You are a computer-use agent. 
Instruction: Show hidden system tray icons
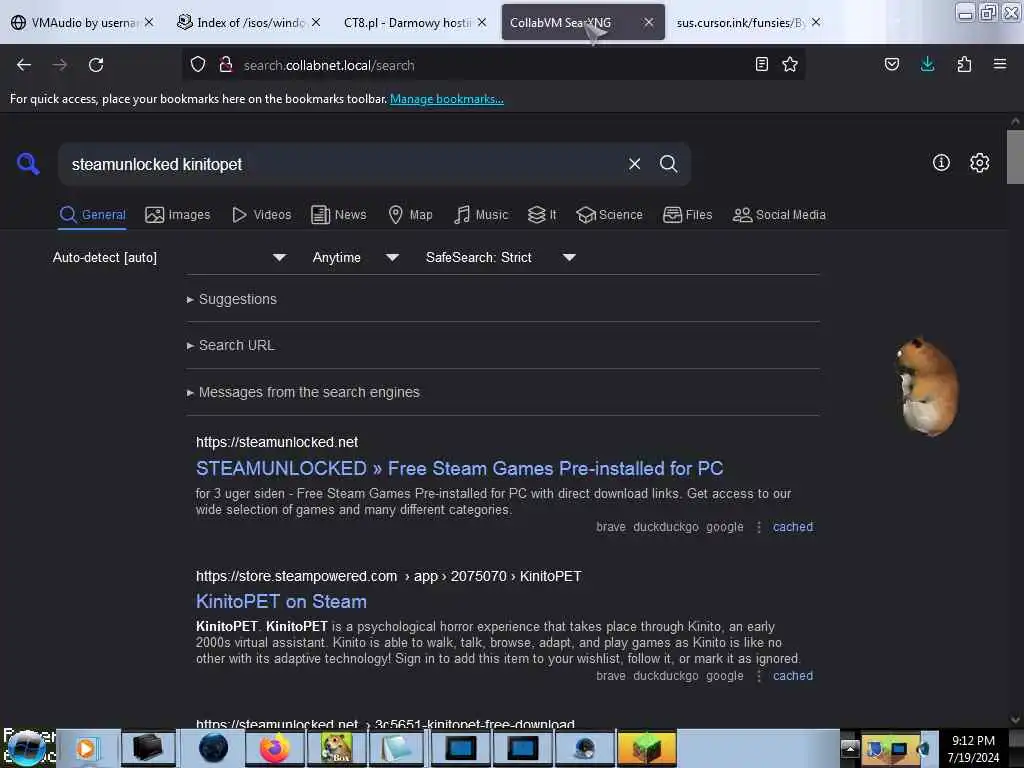point(850,748)
